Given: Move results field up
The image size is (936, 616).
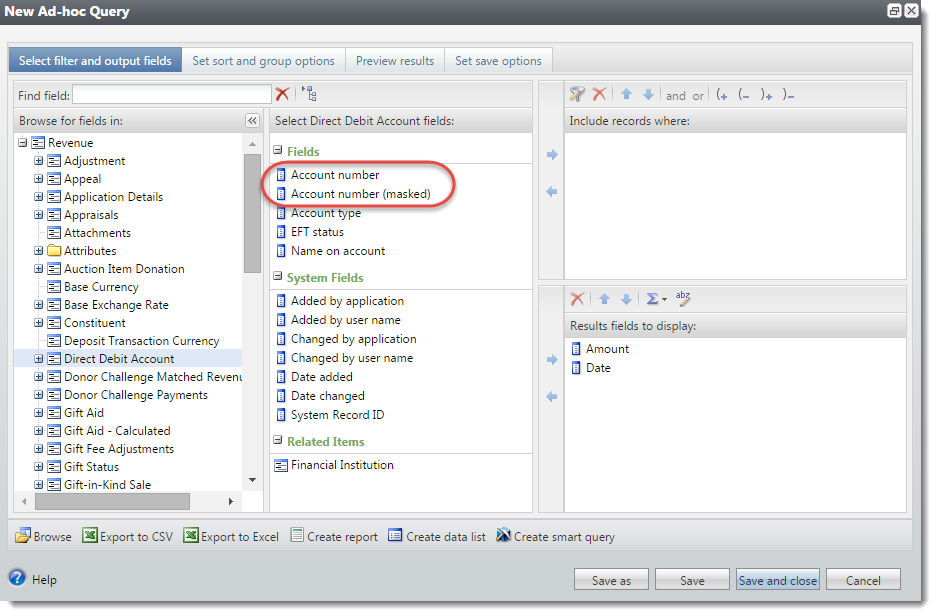Looking at the screenshot, I should [604, 298].
